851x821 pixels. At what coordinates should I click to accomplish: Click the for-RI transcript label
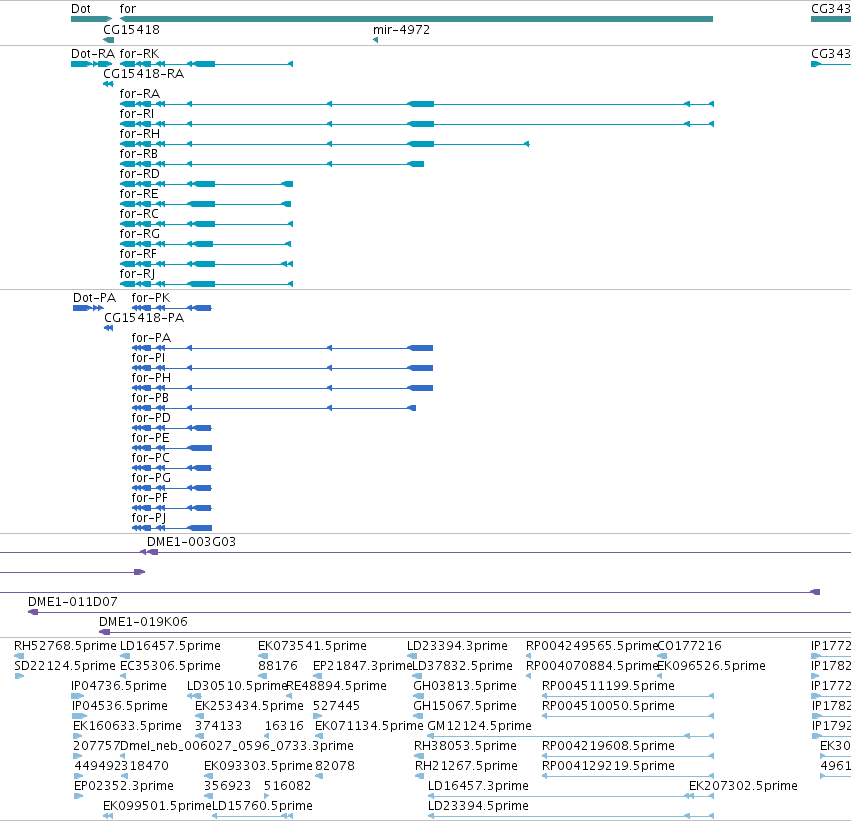tap(136, 114)
